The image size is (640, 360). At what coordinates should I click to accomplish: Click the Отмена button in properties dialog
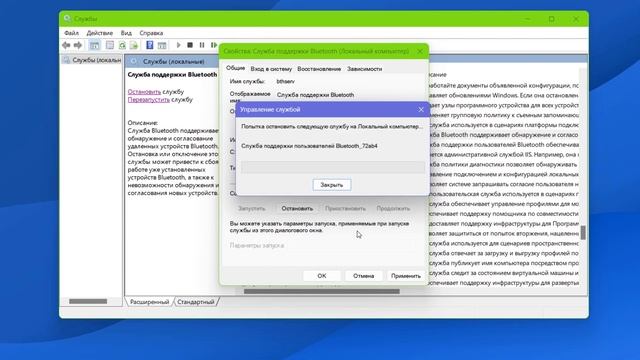(x=363, y=276)
